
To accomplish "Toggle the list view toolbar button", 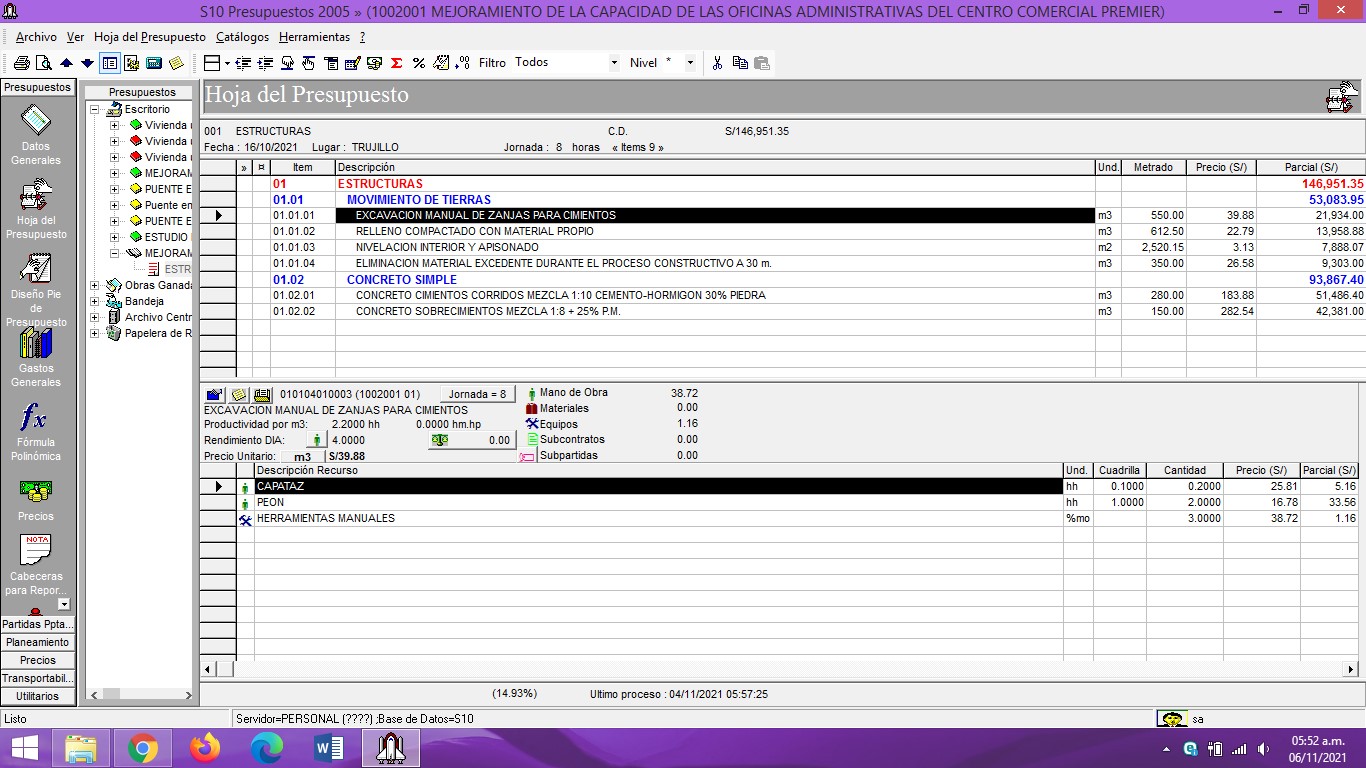I will coord(110,63).
